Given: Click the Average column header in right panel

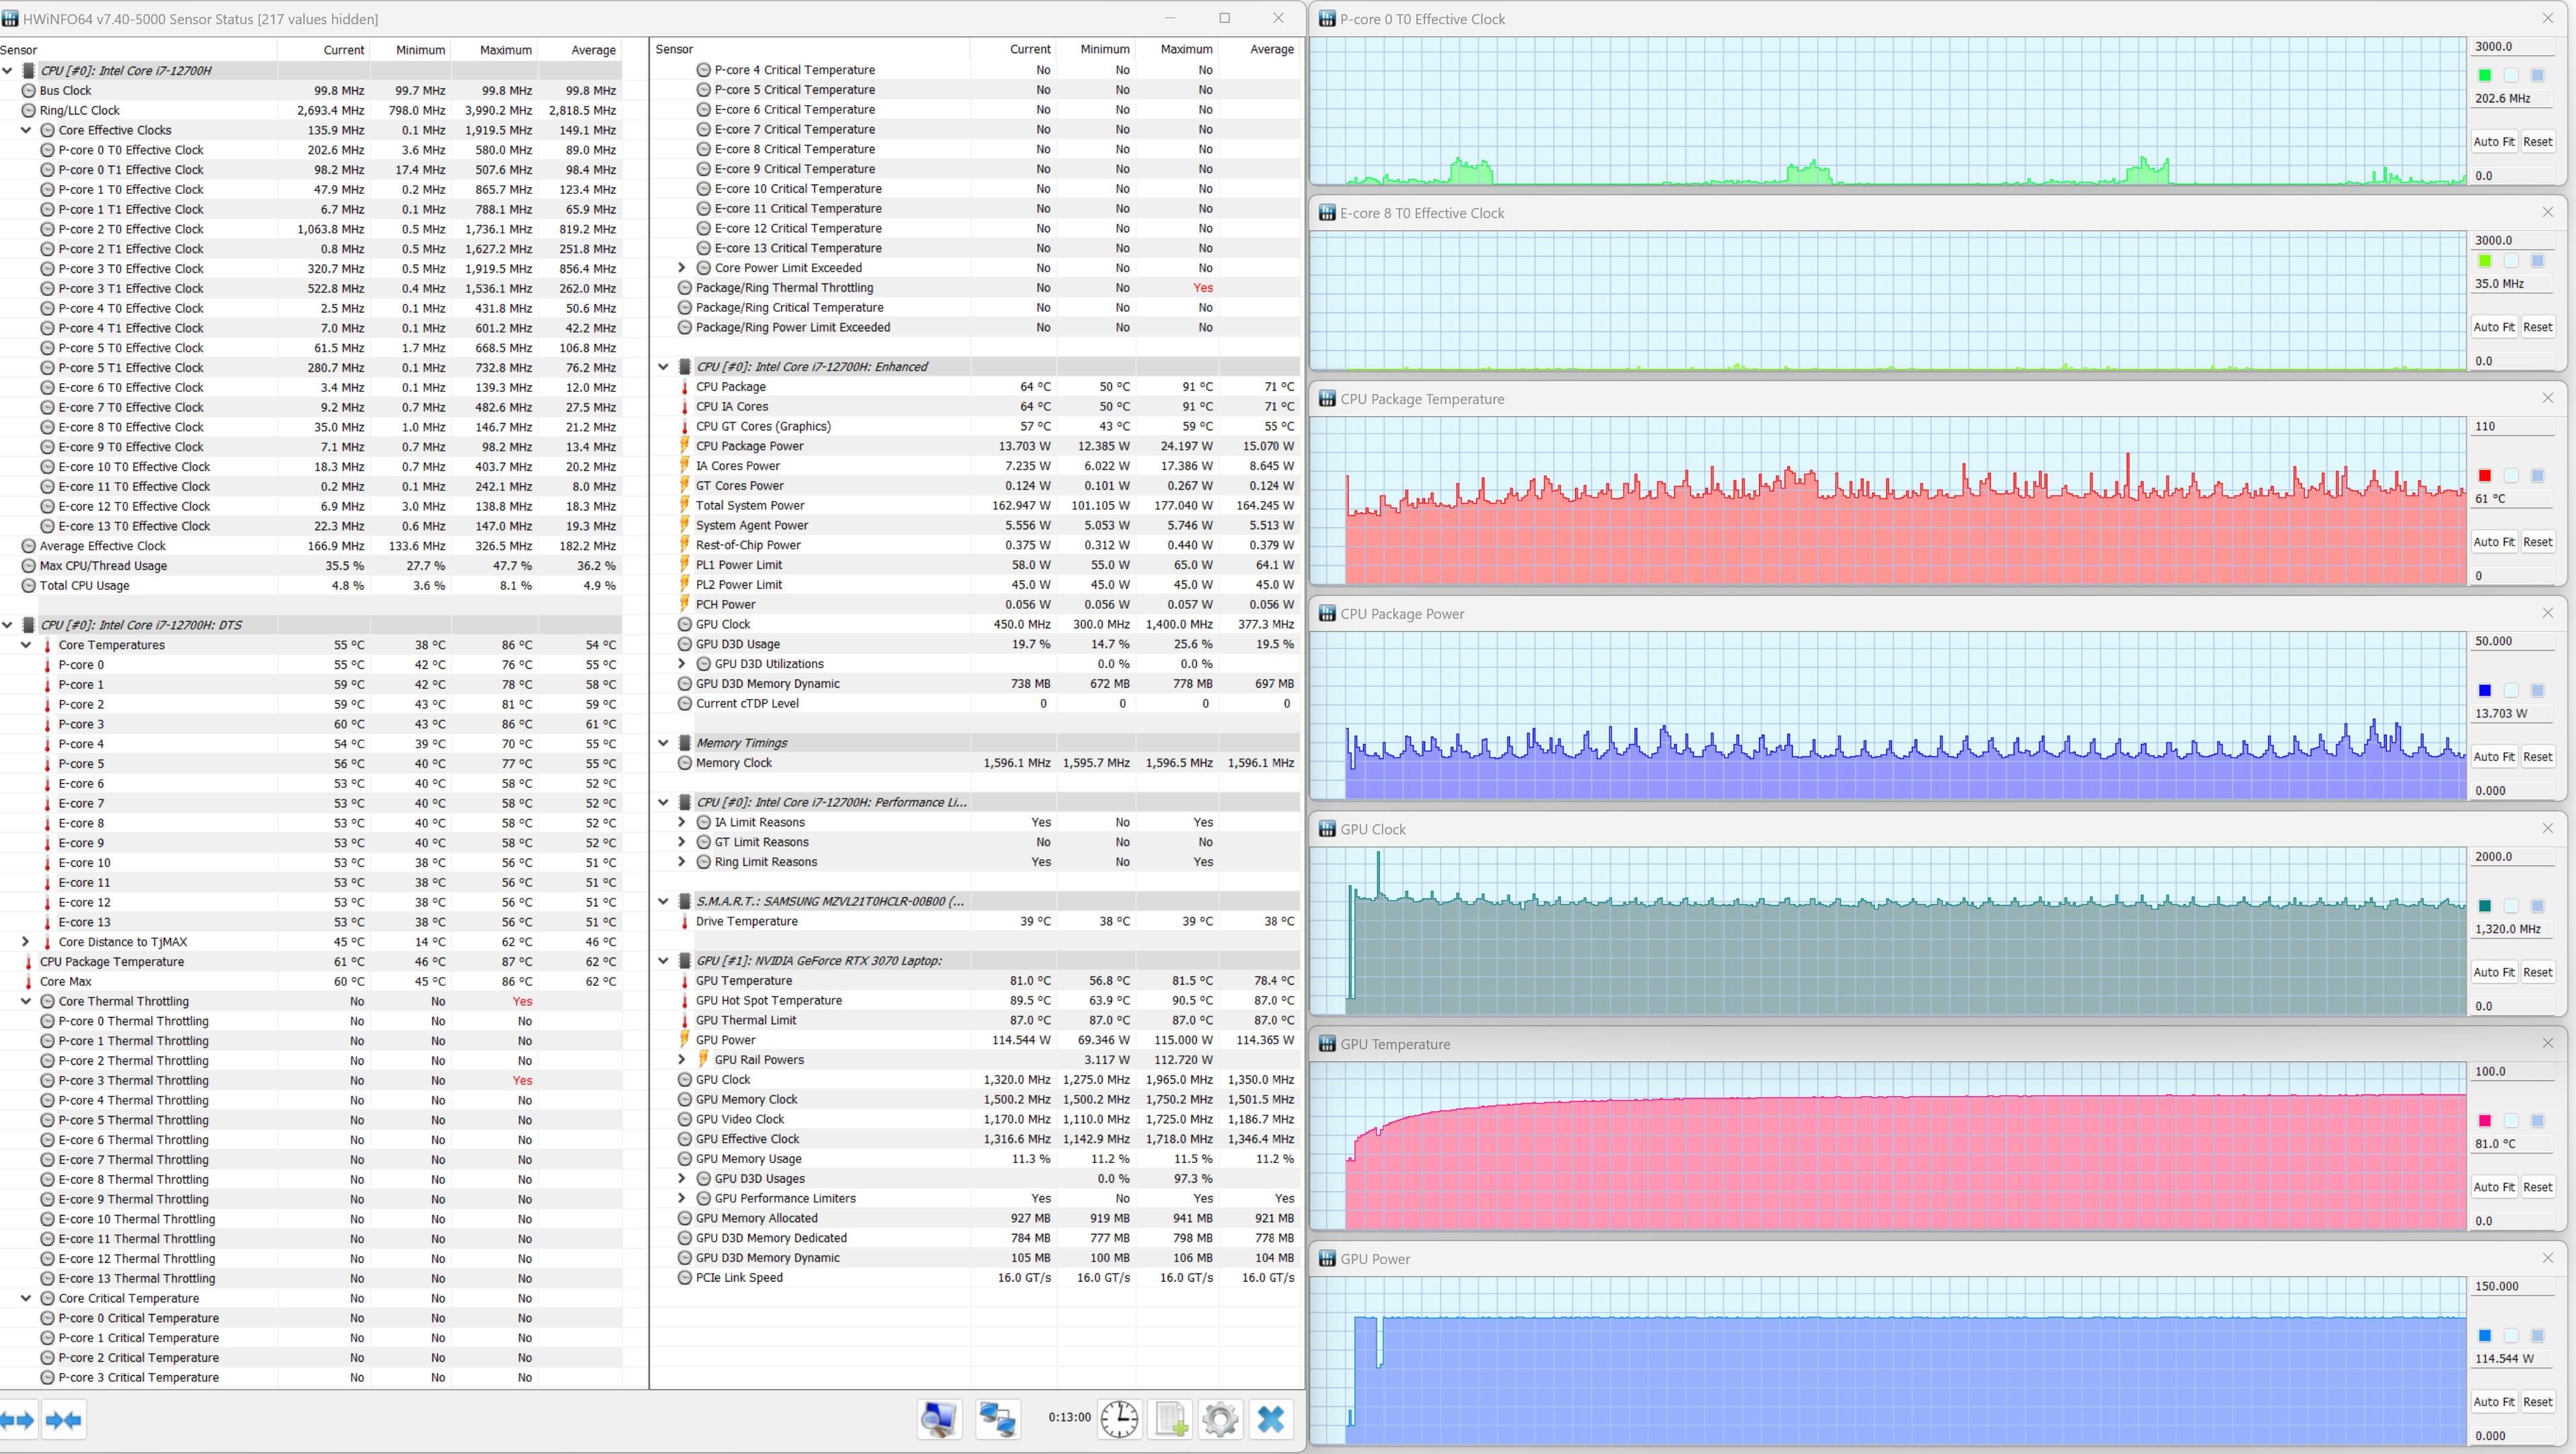Looking at the screenshot, I should (x=1271, y=49).
